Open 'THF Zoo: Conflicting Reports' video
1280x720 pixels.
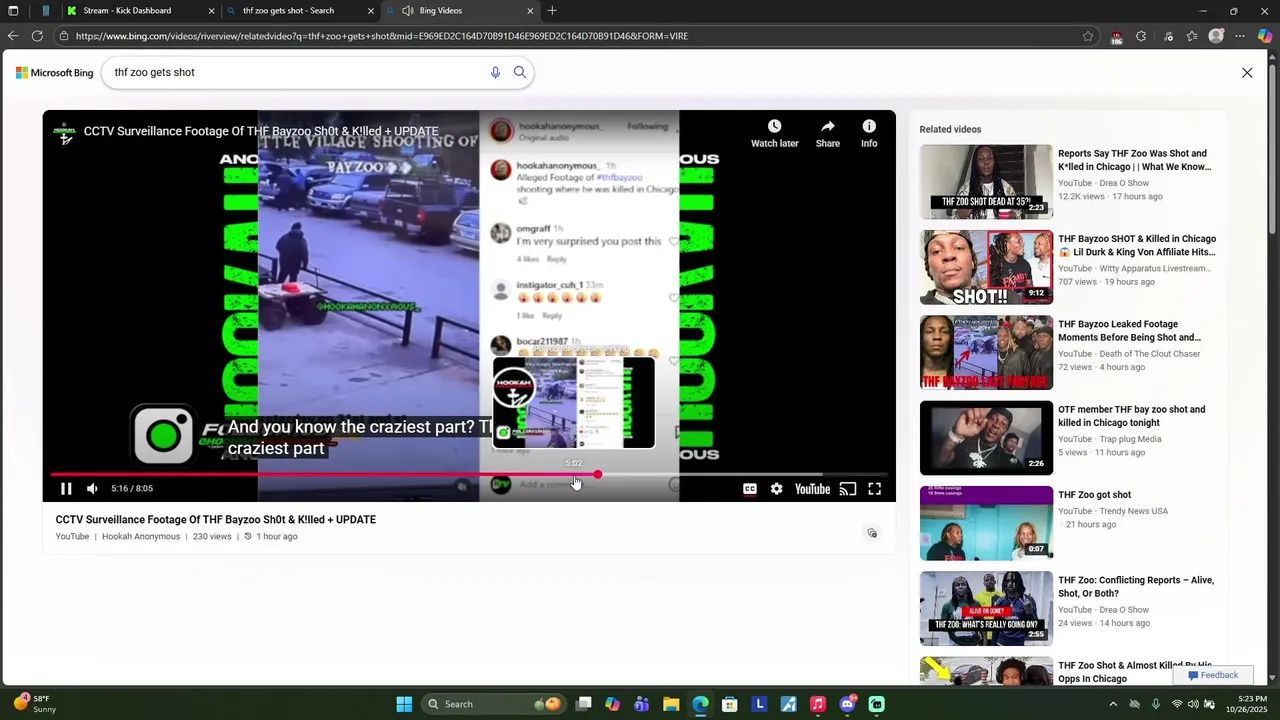[x=1136, y=587]
